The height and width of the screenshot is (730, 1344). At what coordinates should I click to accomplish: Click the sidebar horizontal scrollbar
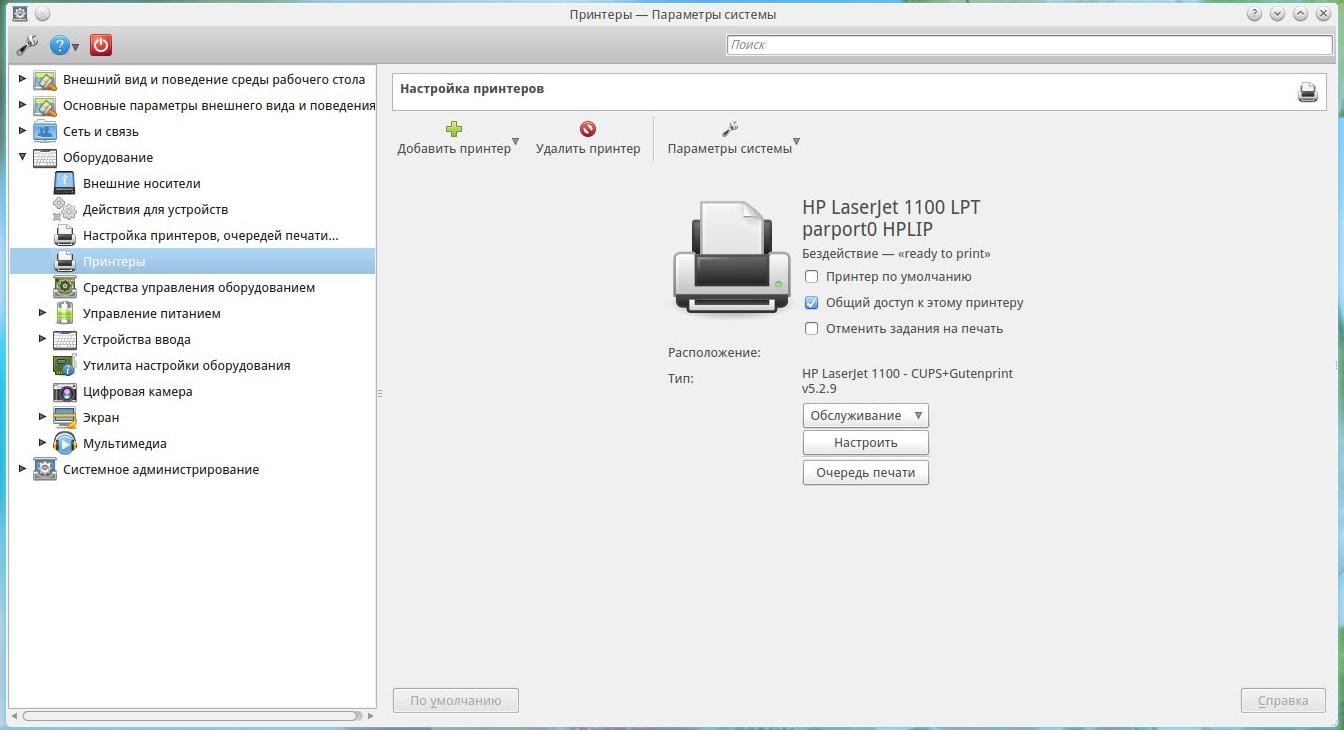(191, 716)
